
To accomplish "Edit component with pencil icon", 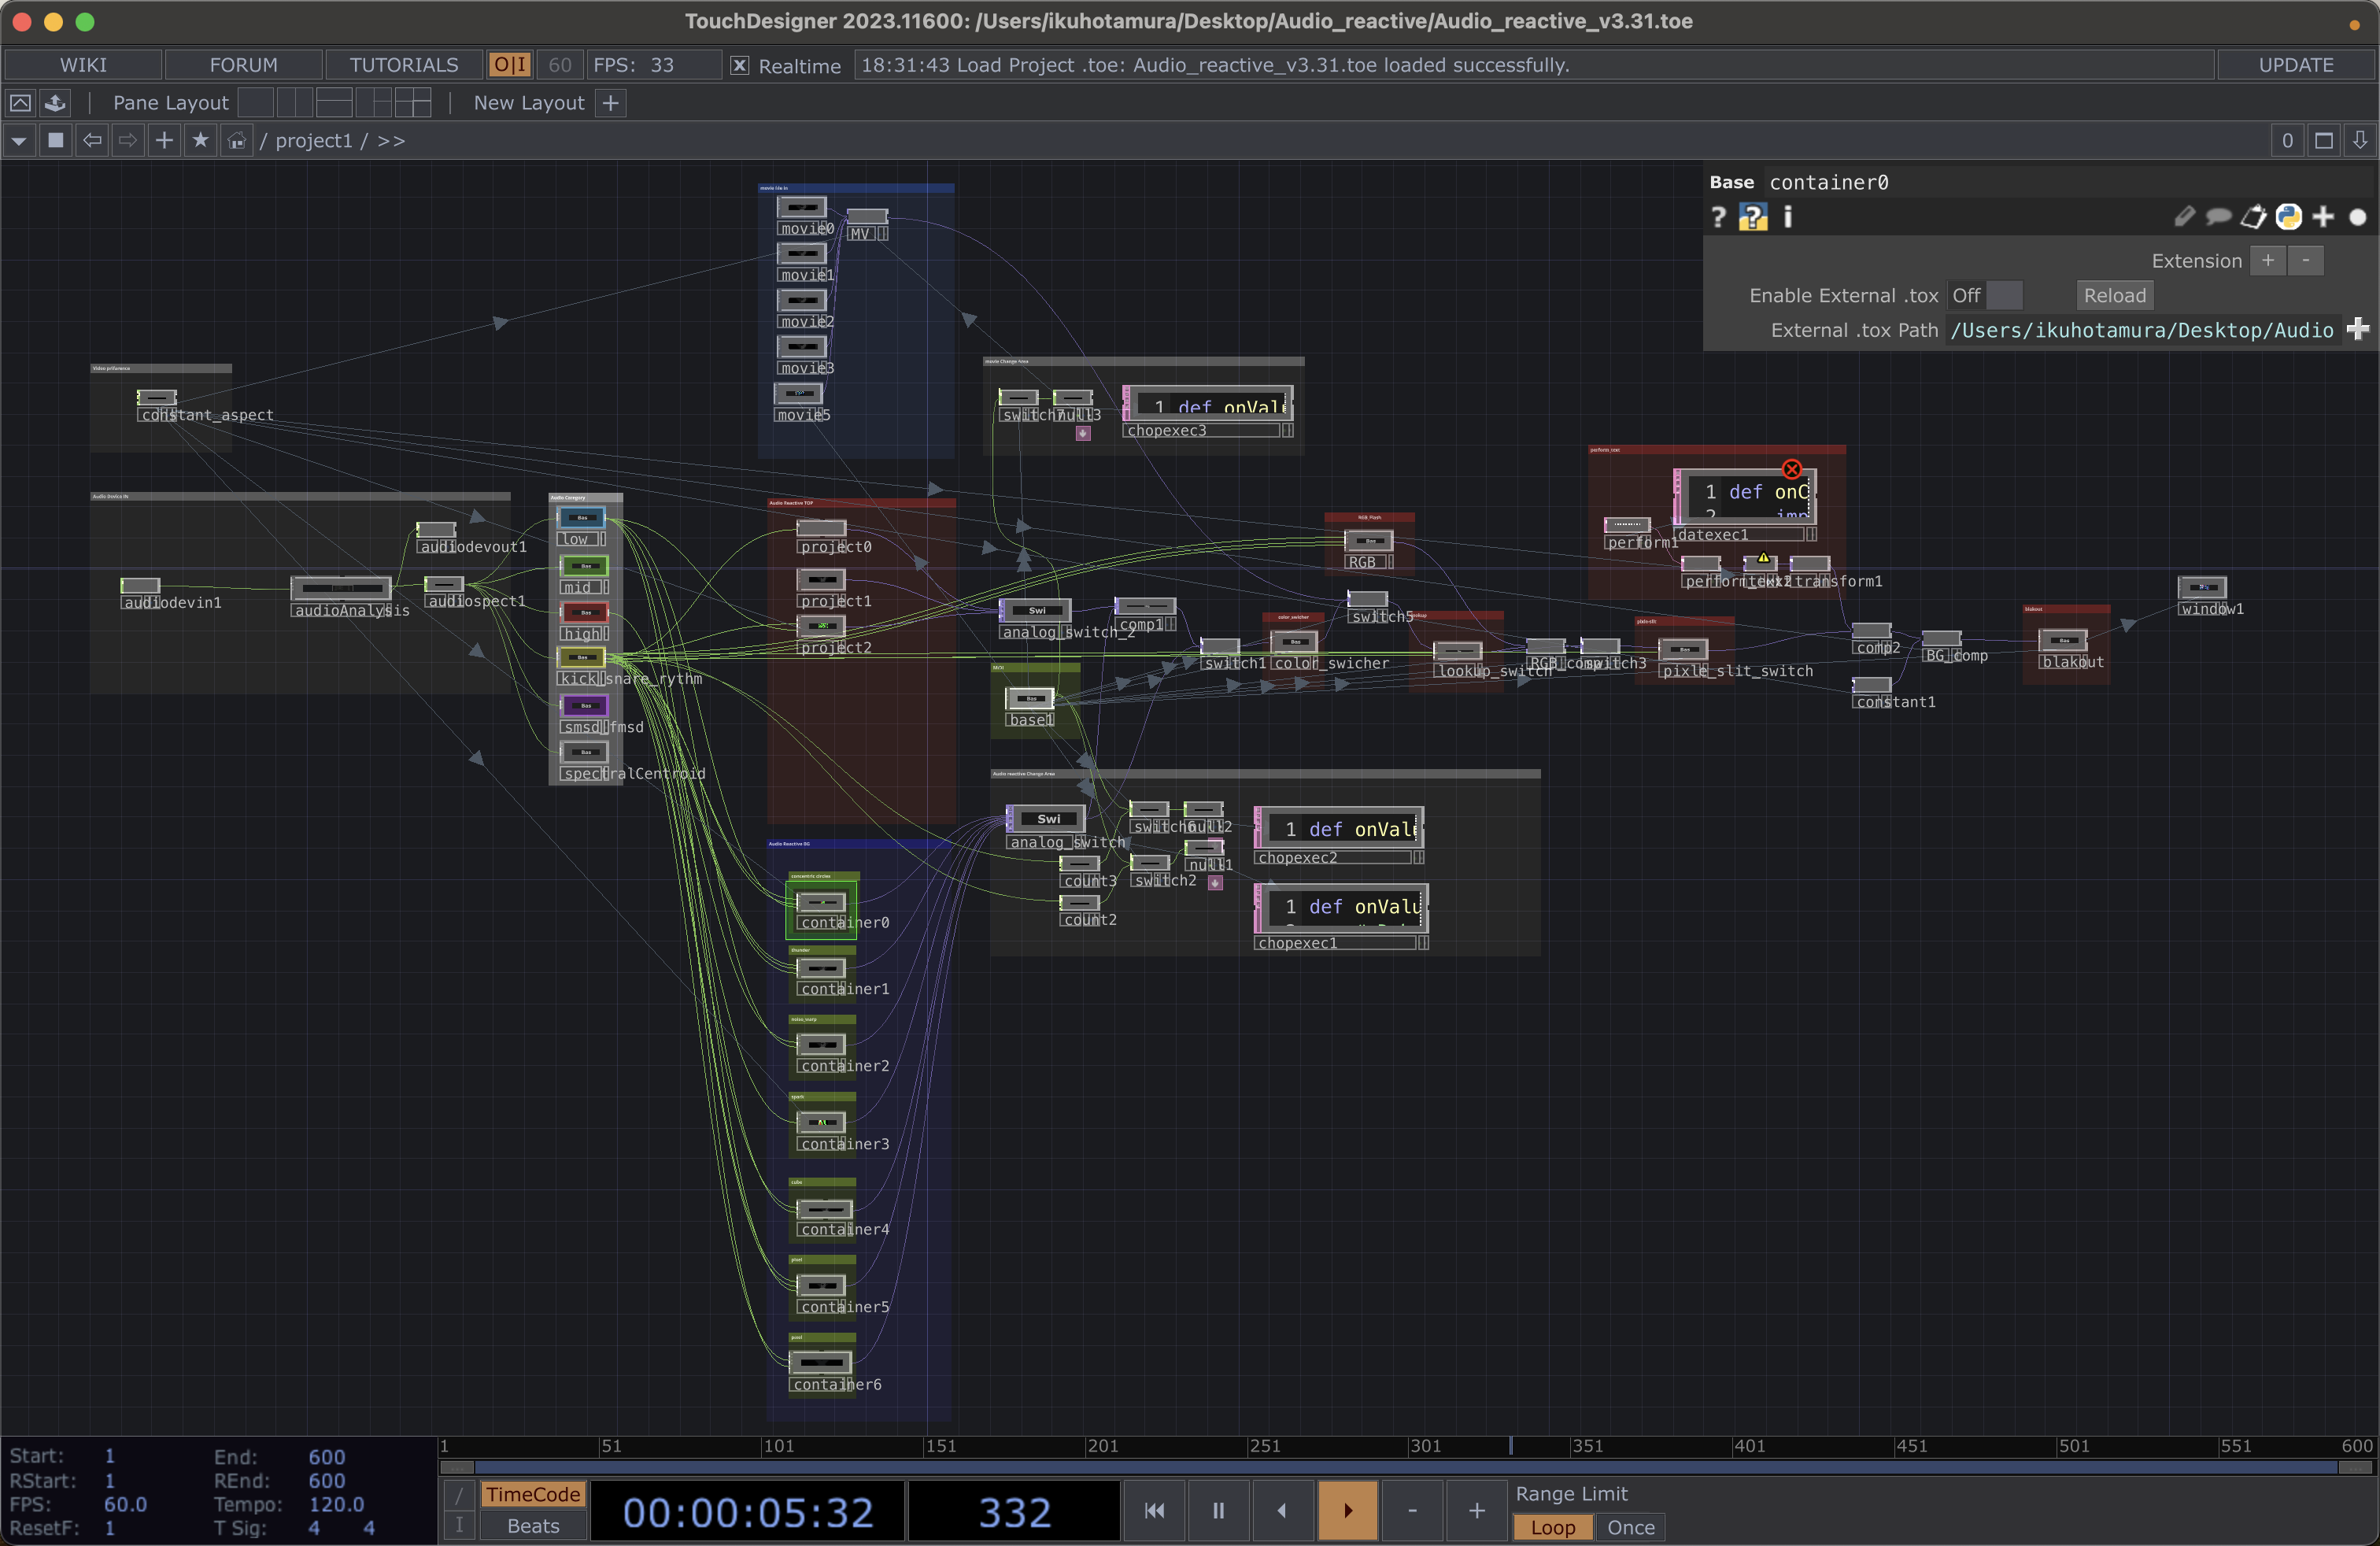I will point(2184,217).
